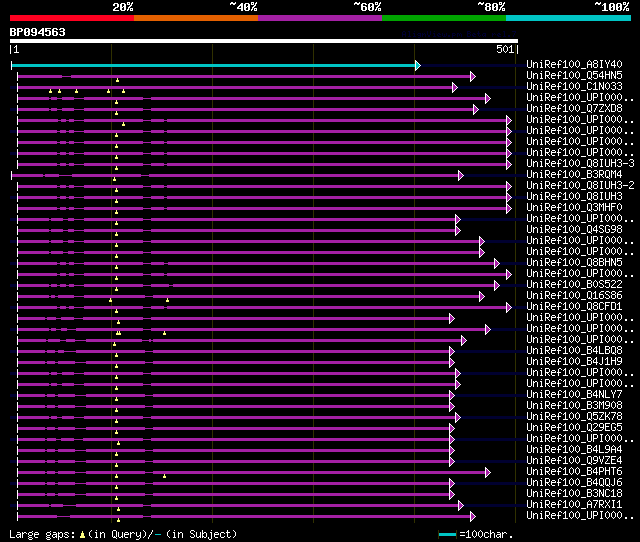640x542 pixels.
Task: Open hit UniRef100_Q7ZXD8
Action: 574,108
